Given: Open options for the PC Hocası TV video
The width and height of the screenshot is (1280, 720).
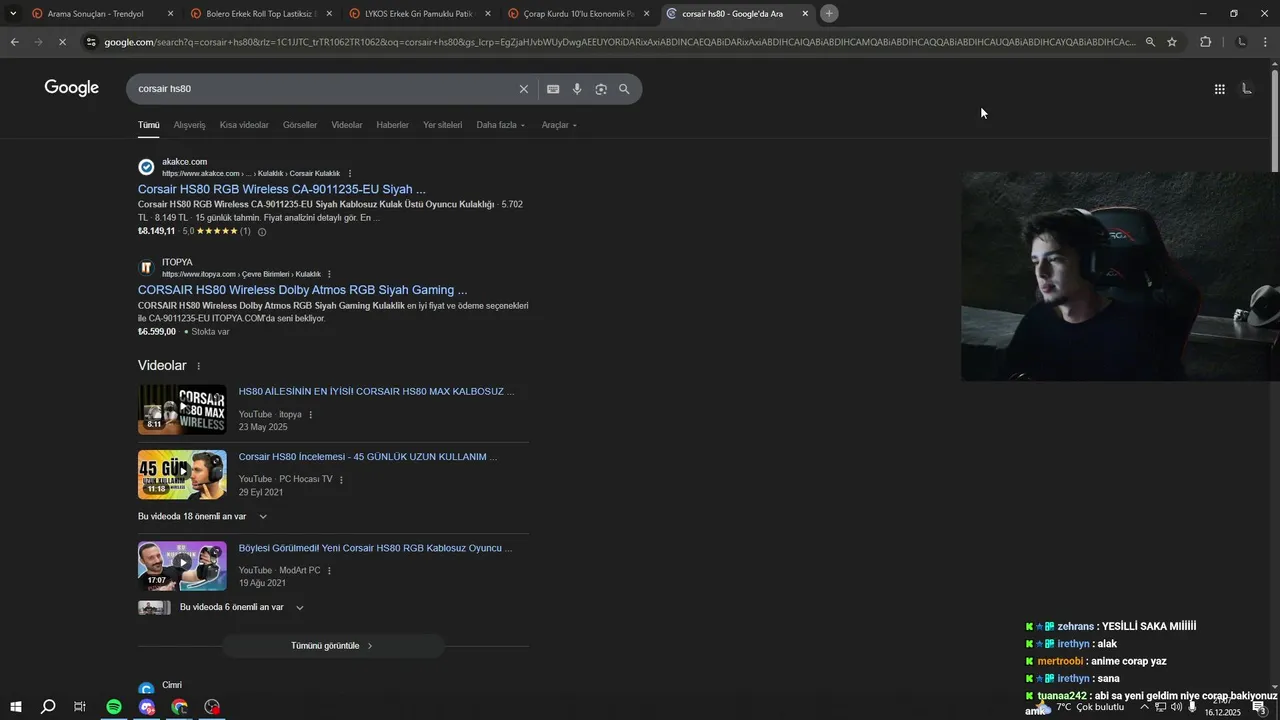Looking at the screenshot, I should pyautogui.click(x=341, y=479).
